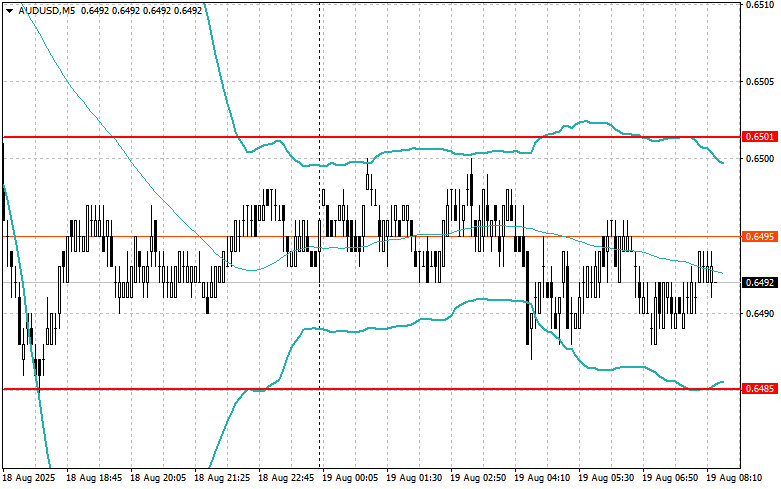
Task: Click the 18 Aug 21:25 time label
Action: 222,478
